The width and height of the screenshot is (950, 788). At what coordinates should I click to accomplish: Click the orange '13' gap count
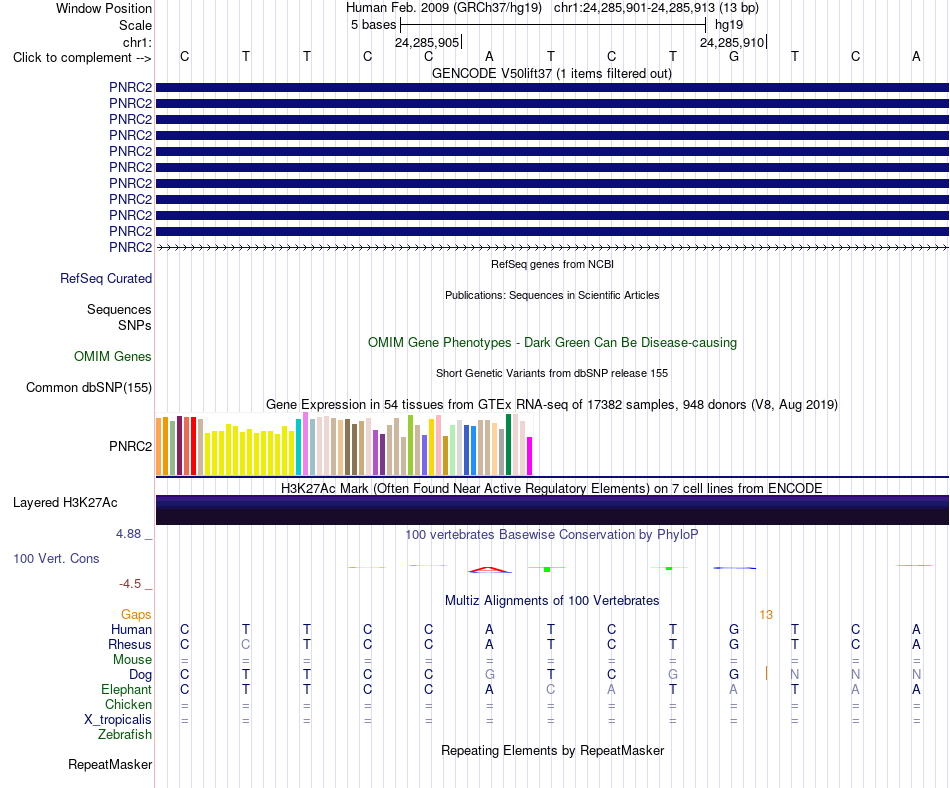[766, 615]
